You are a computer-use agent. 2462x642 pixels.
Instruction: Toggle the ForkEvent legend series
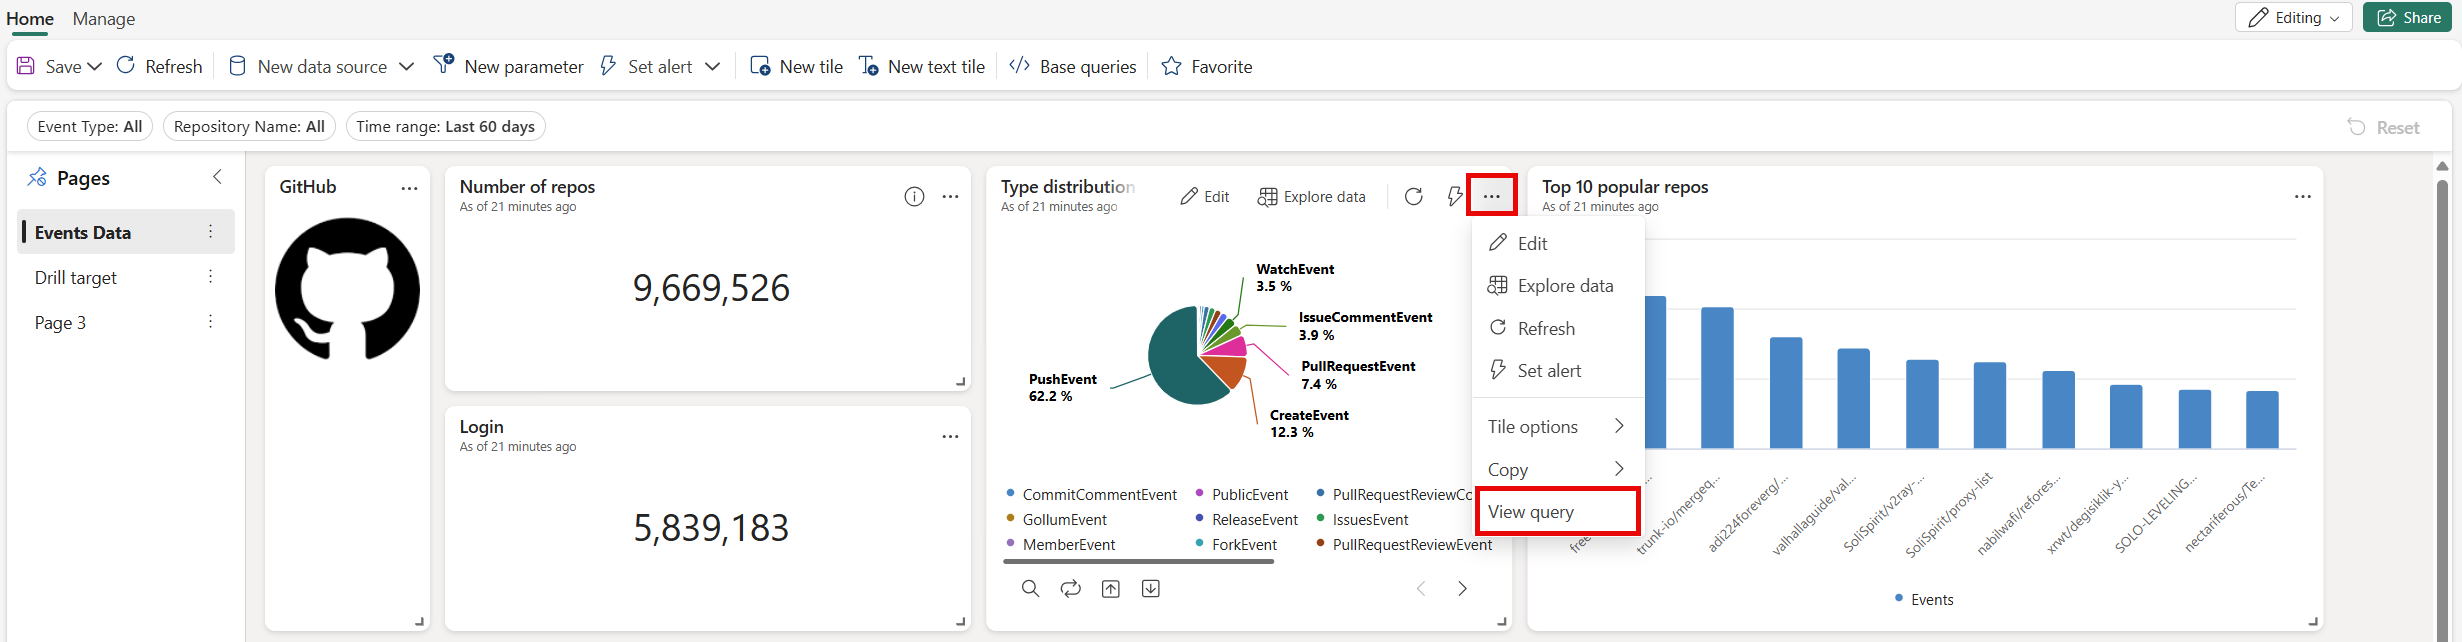tap(1243, 545)
